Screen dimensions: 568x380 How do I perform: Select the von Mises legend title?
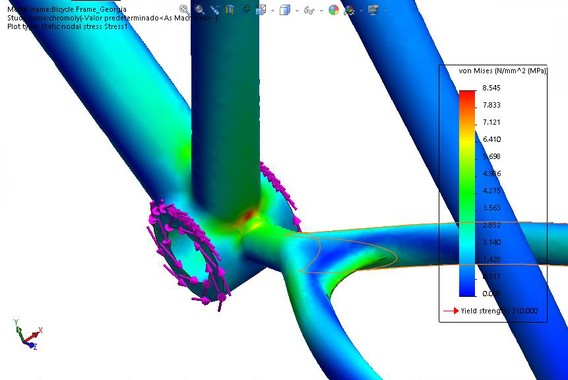(502, 71)
